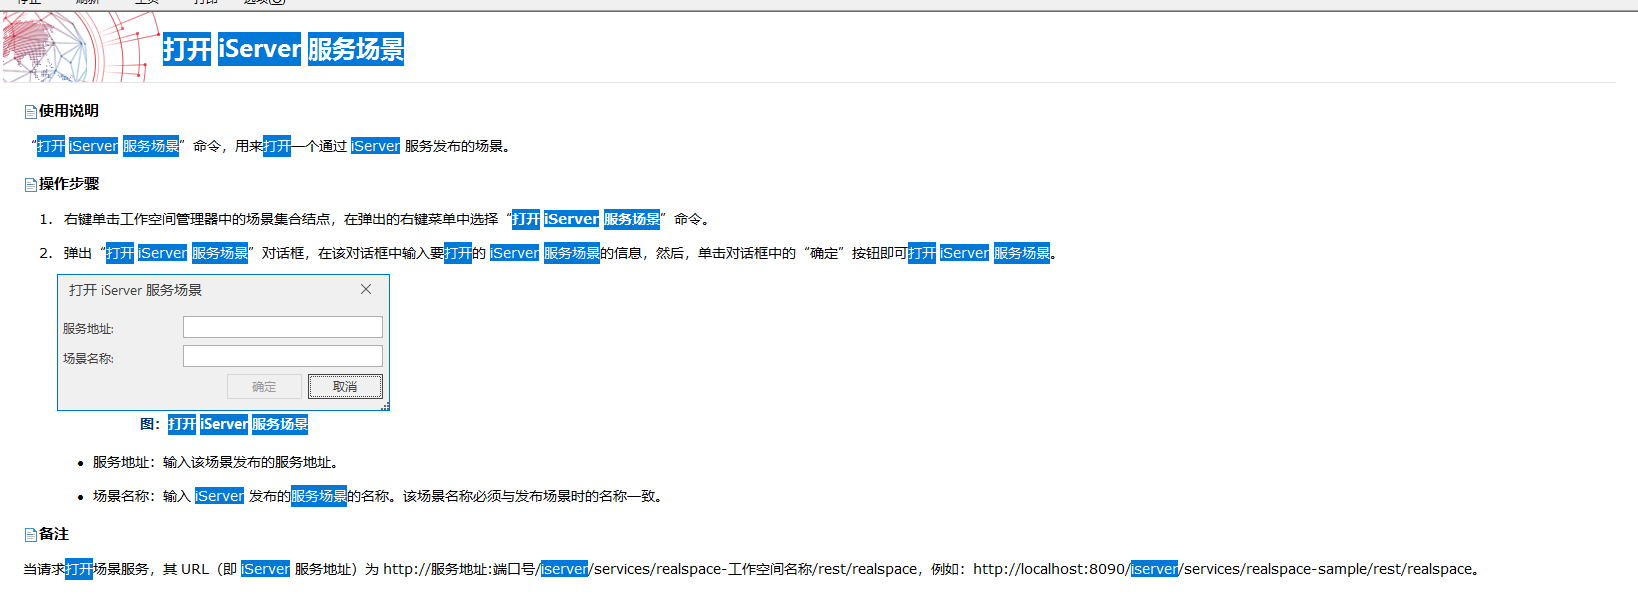This screenshot has width=1638, height=616.
Task: Click the 服务地址: label in the dialog
Action: [88, 328]
